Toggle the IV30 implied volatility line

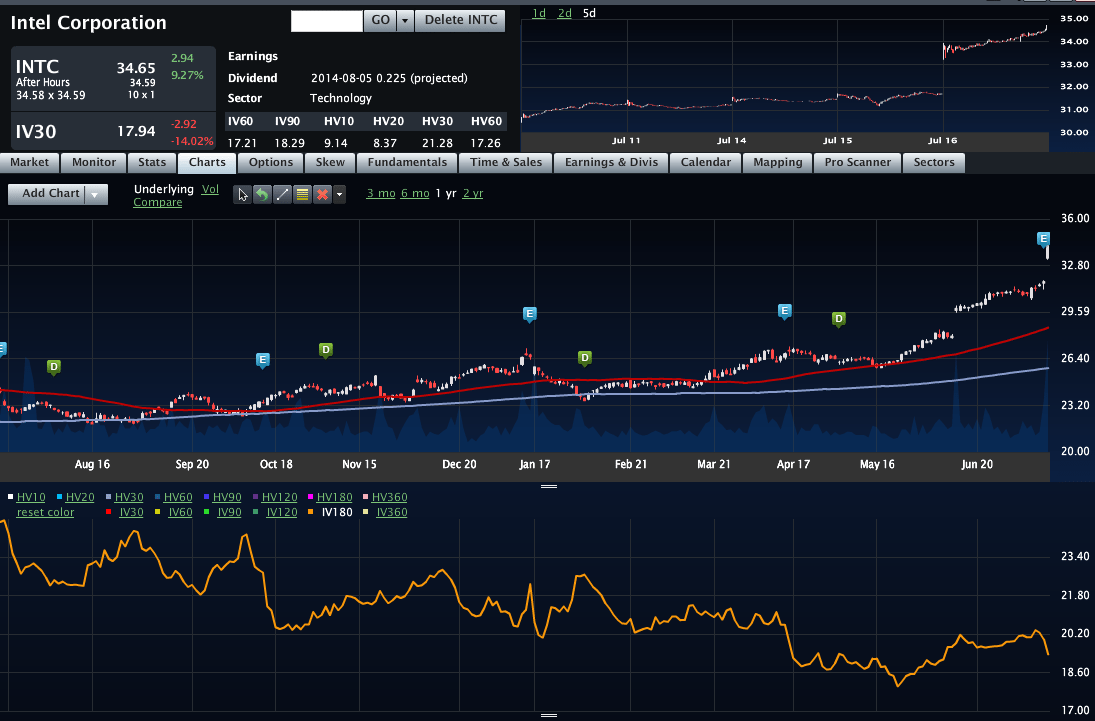(130, 512)
